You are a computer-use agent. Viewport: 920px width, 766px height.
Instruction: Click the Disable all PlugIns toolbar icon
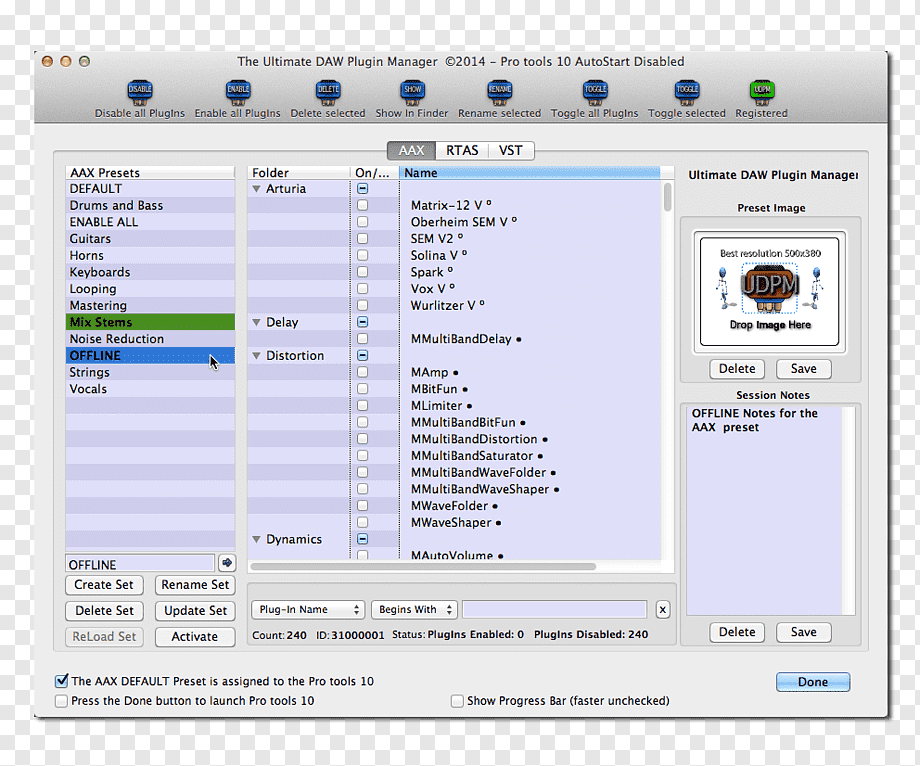pyautogui.click(x=140, y=93)
